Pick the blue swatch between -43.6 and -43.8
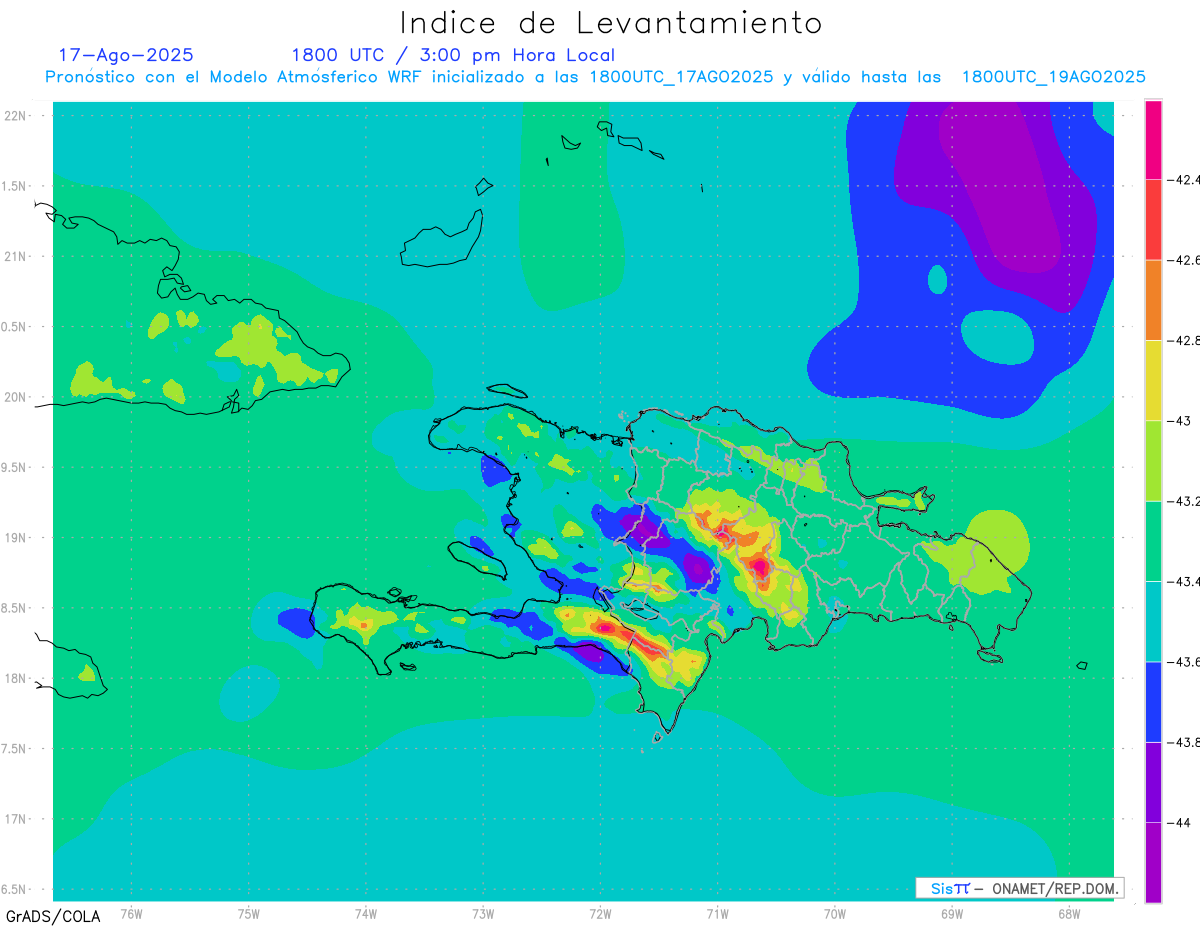 pos(1153,701)
